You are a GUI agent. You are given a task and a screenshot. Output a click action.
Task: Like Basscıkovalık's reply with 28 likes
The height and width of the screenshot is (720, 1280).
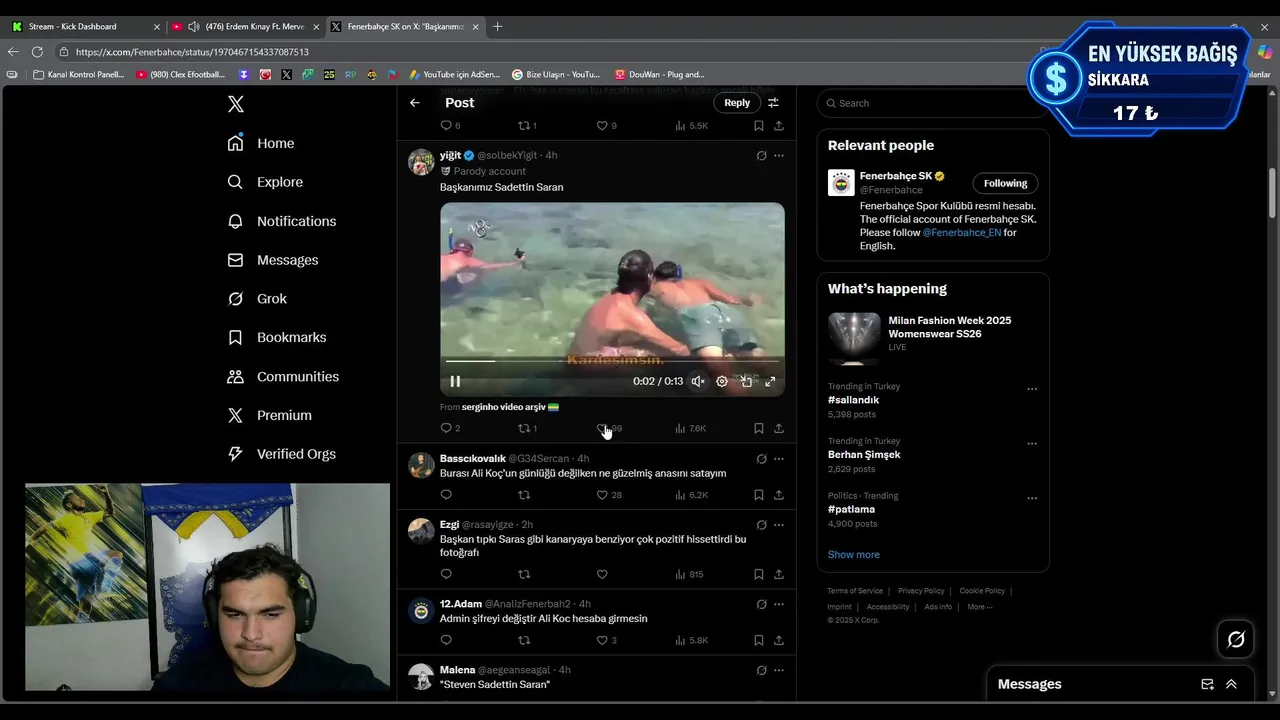(x=609, y=494)
